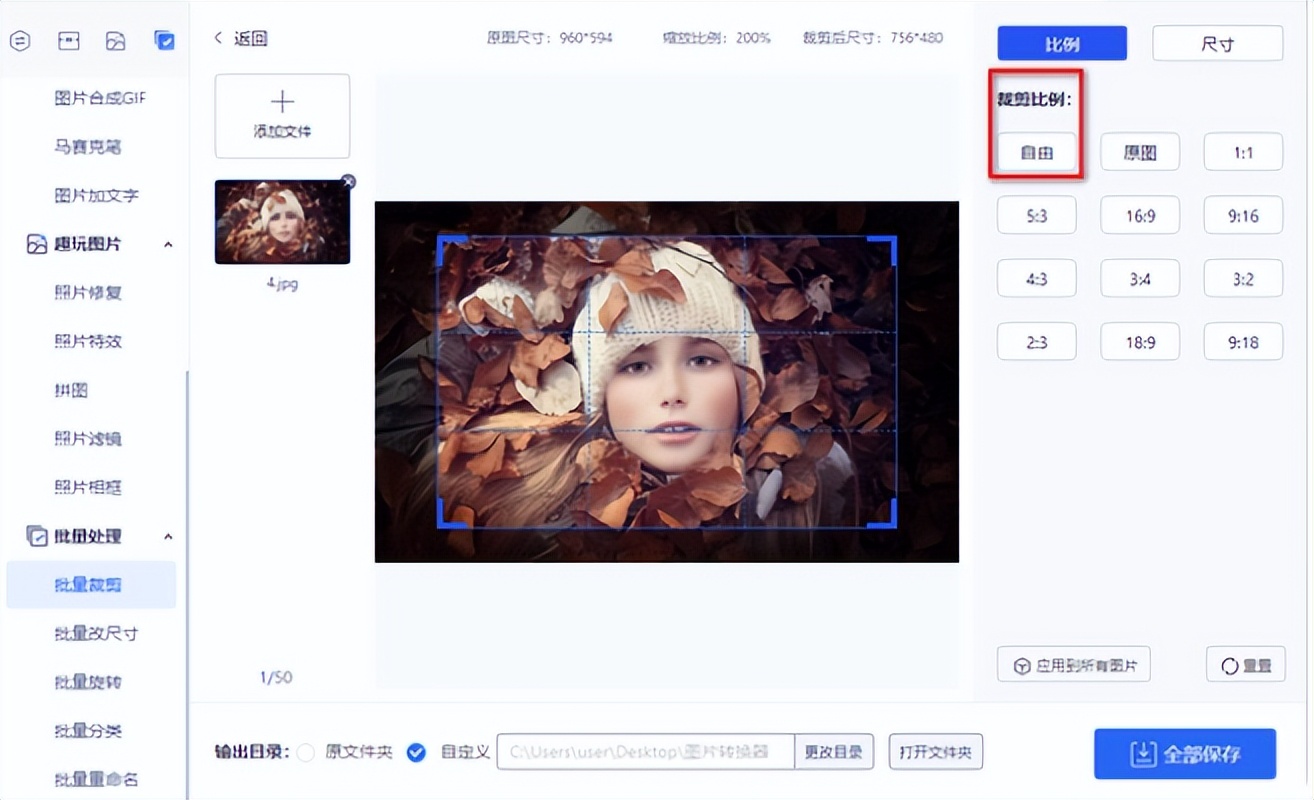This screenshot has height=800, width=1314.
Task: Click the 批量处理 category icon in the sidebar
Action: 35,536
